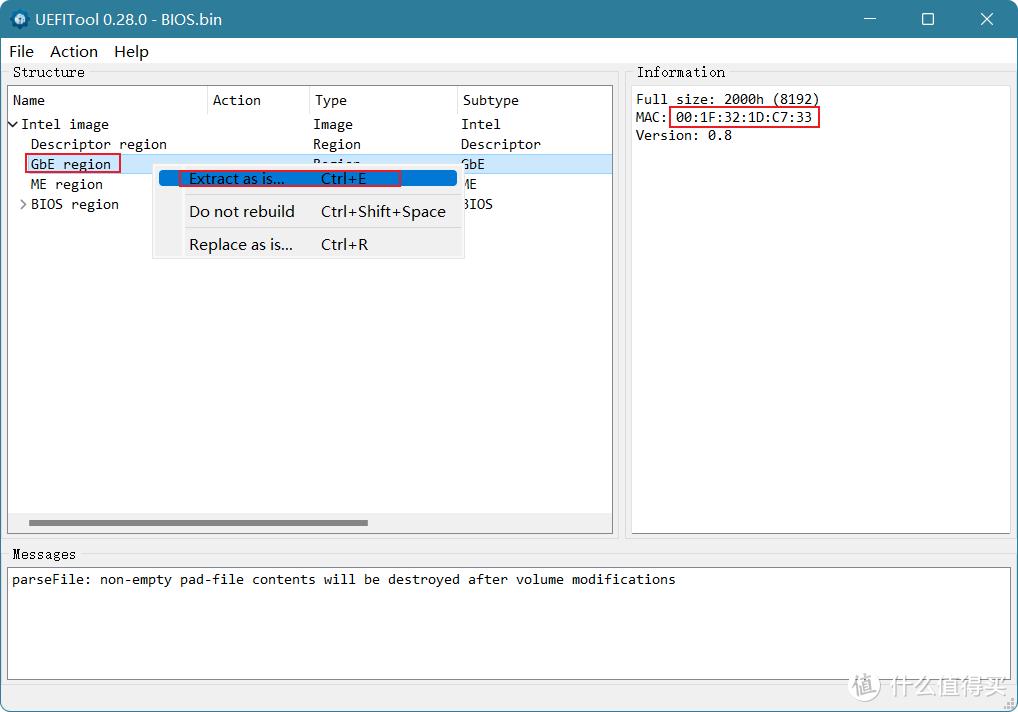This screenshot has width=1018, height=712.
Task: Open the Action menu
Action: tap(74, 52)
